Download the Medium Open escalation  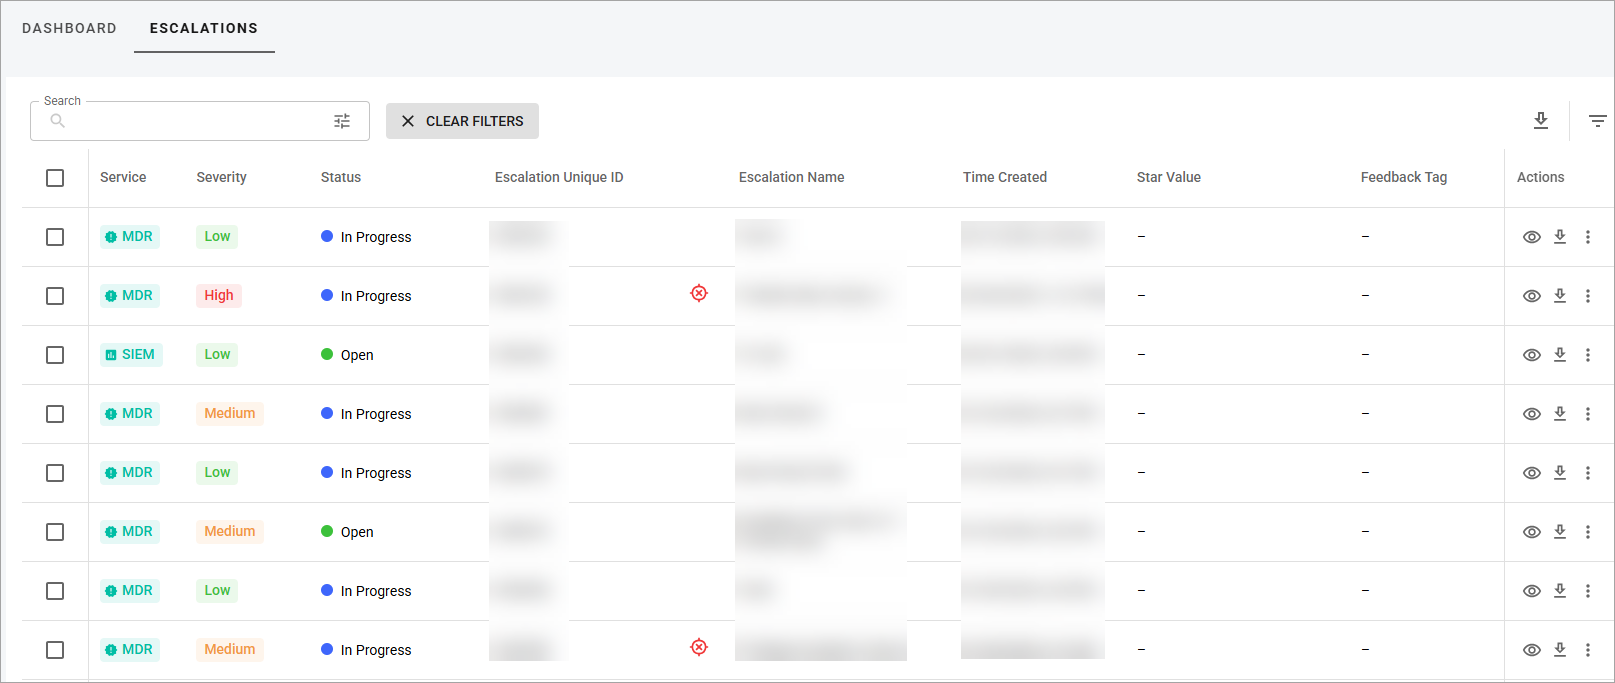pos(1560,531)
